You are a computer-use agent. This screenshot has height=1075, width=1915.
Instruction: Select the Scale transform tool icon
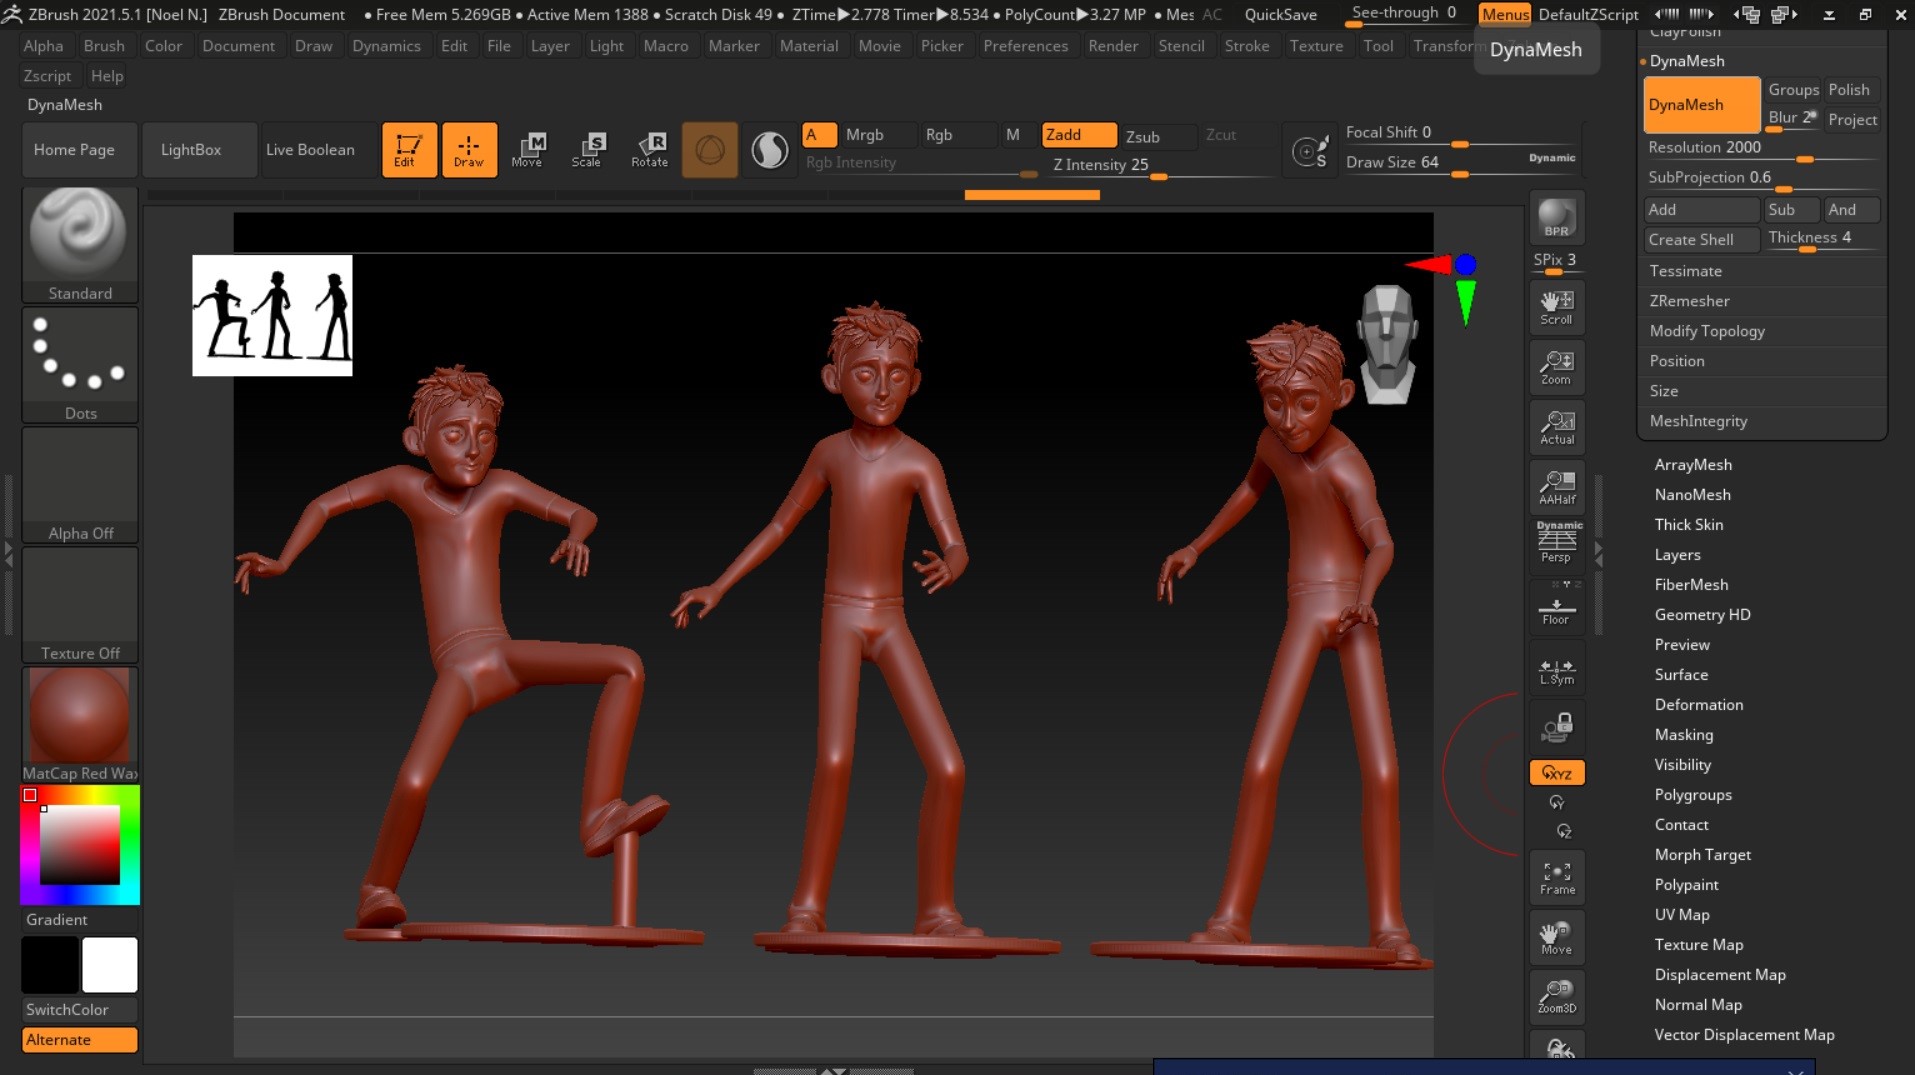click(587, 149)
